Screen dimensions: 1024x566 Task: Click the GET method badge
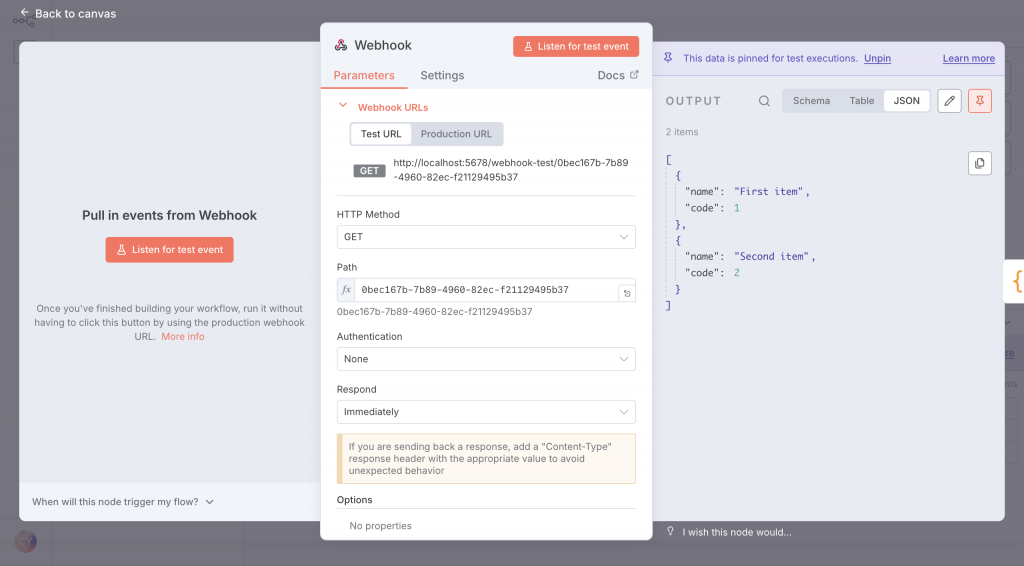point(369,170)
